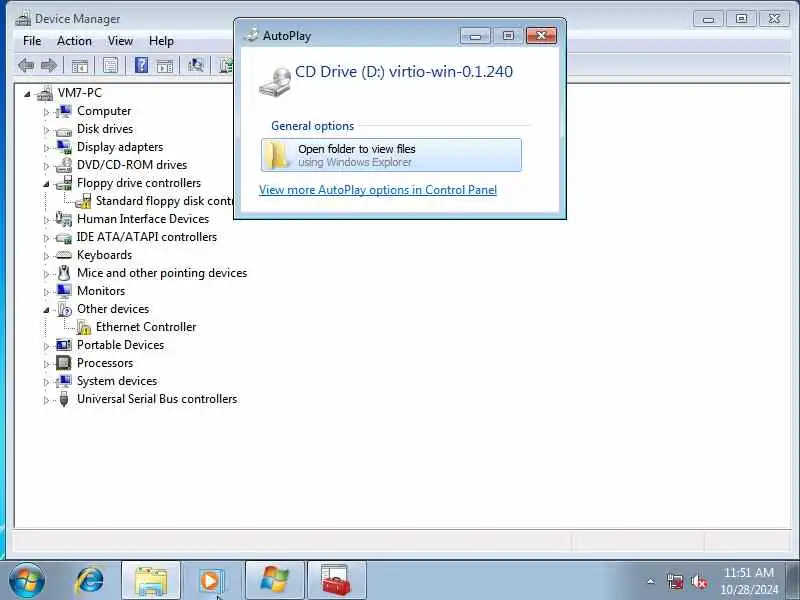Expand the Keyboards category
The height and width of the screenshot is (600, 800).
click(46, 256)
